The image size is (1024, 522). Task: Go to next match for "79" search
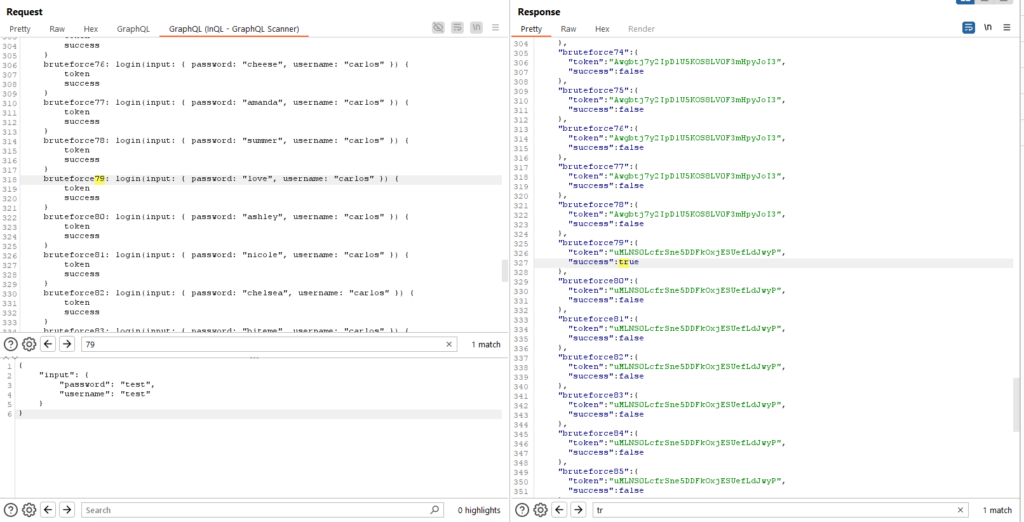point(67,344)
